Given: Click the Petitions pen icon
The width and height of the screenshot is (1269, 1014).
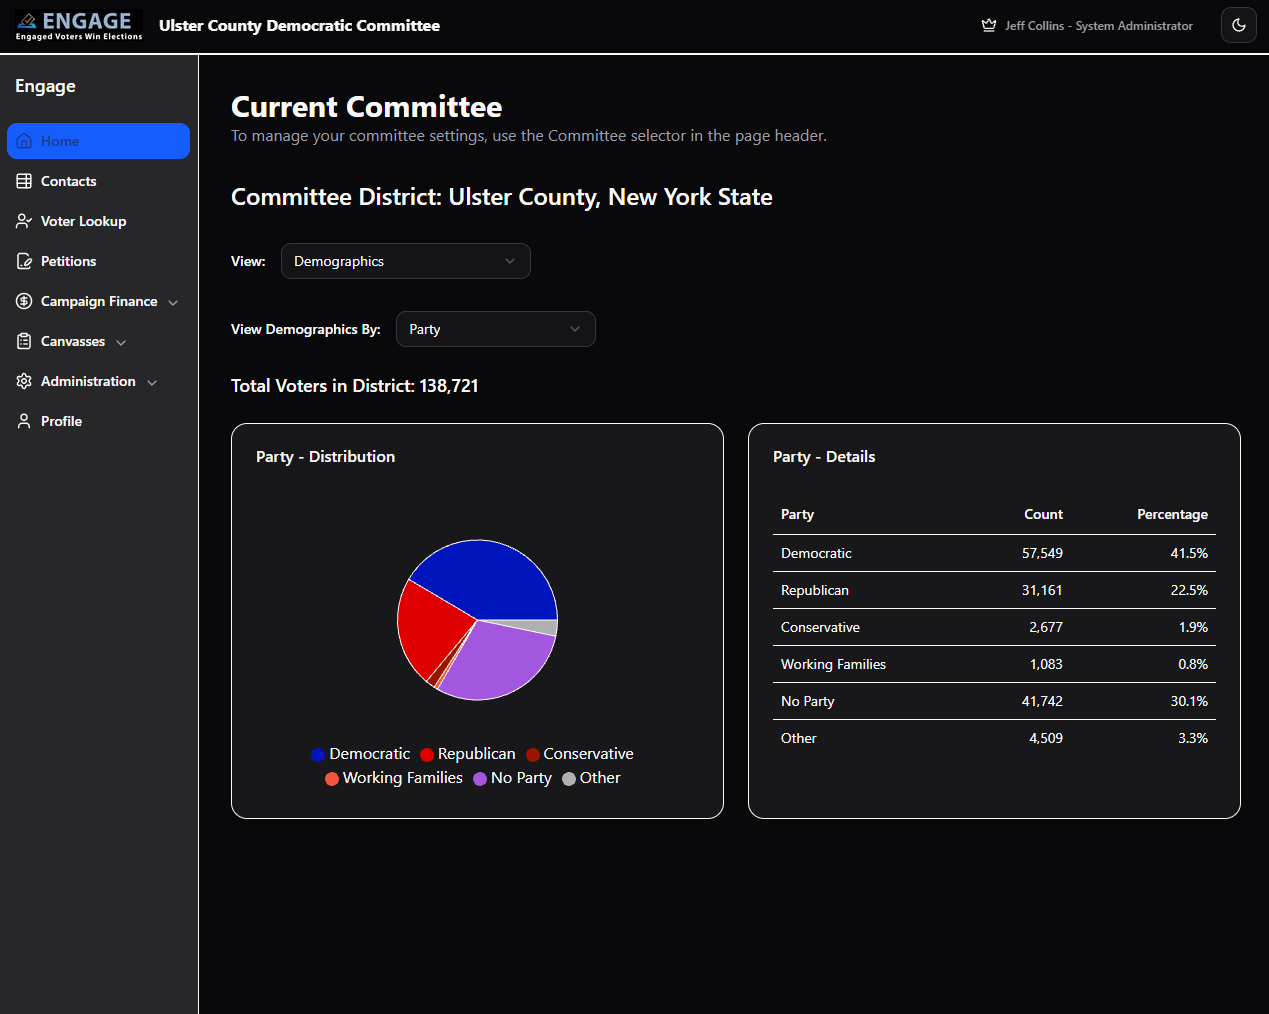Looking at the screenshot, I should [x=24, y=261].
